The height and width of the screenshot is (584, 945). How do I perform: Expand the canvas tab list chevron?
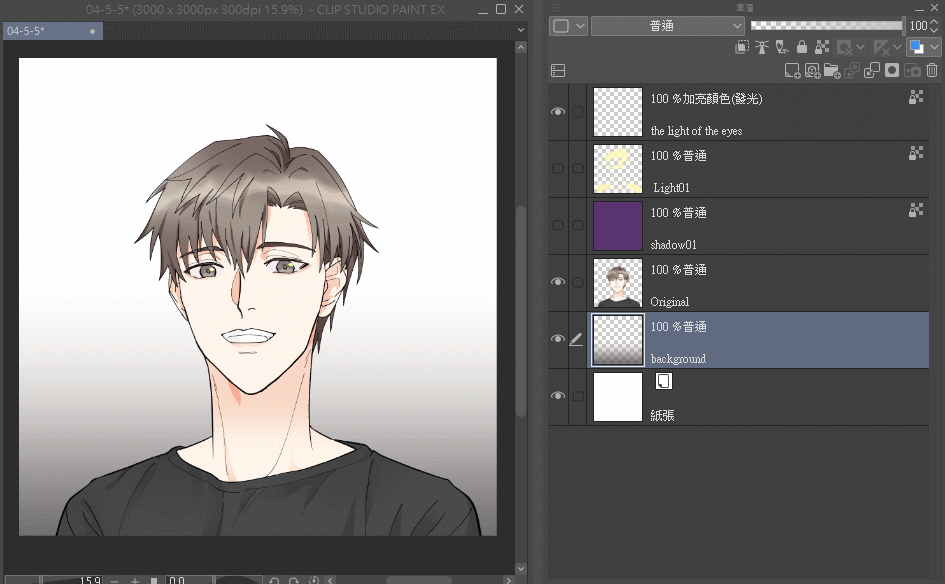coord(520,31)
